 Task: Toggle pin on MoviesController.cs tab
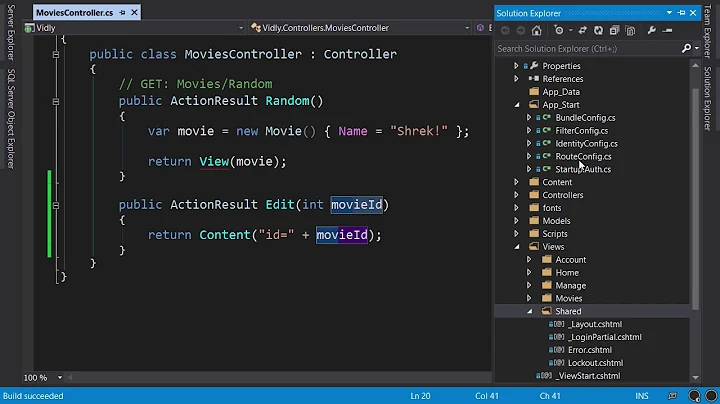click(x=122, y=12)
